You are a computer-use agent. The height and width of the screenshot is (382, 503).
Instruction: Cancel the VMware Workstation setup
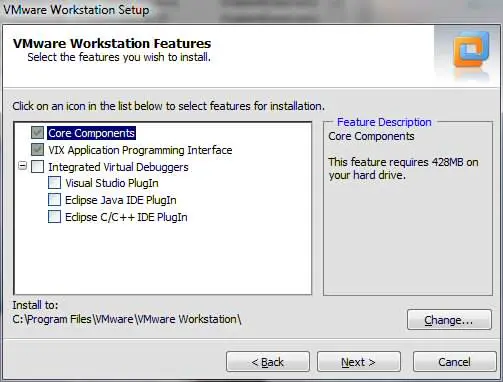click(x=455, y=362)
